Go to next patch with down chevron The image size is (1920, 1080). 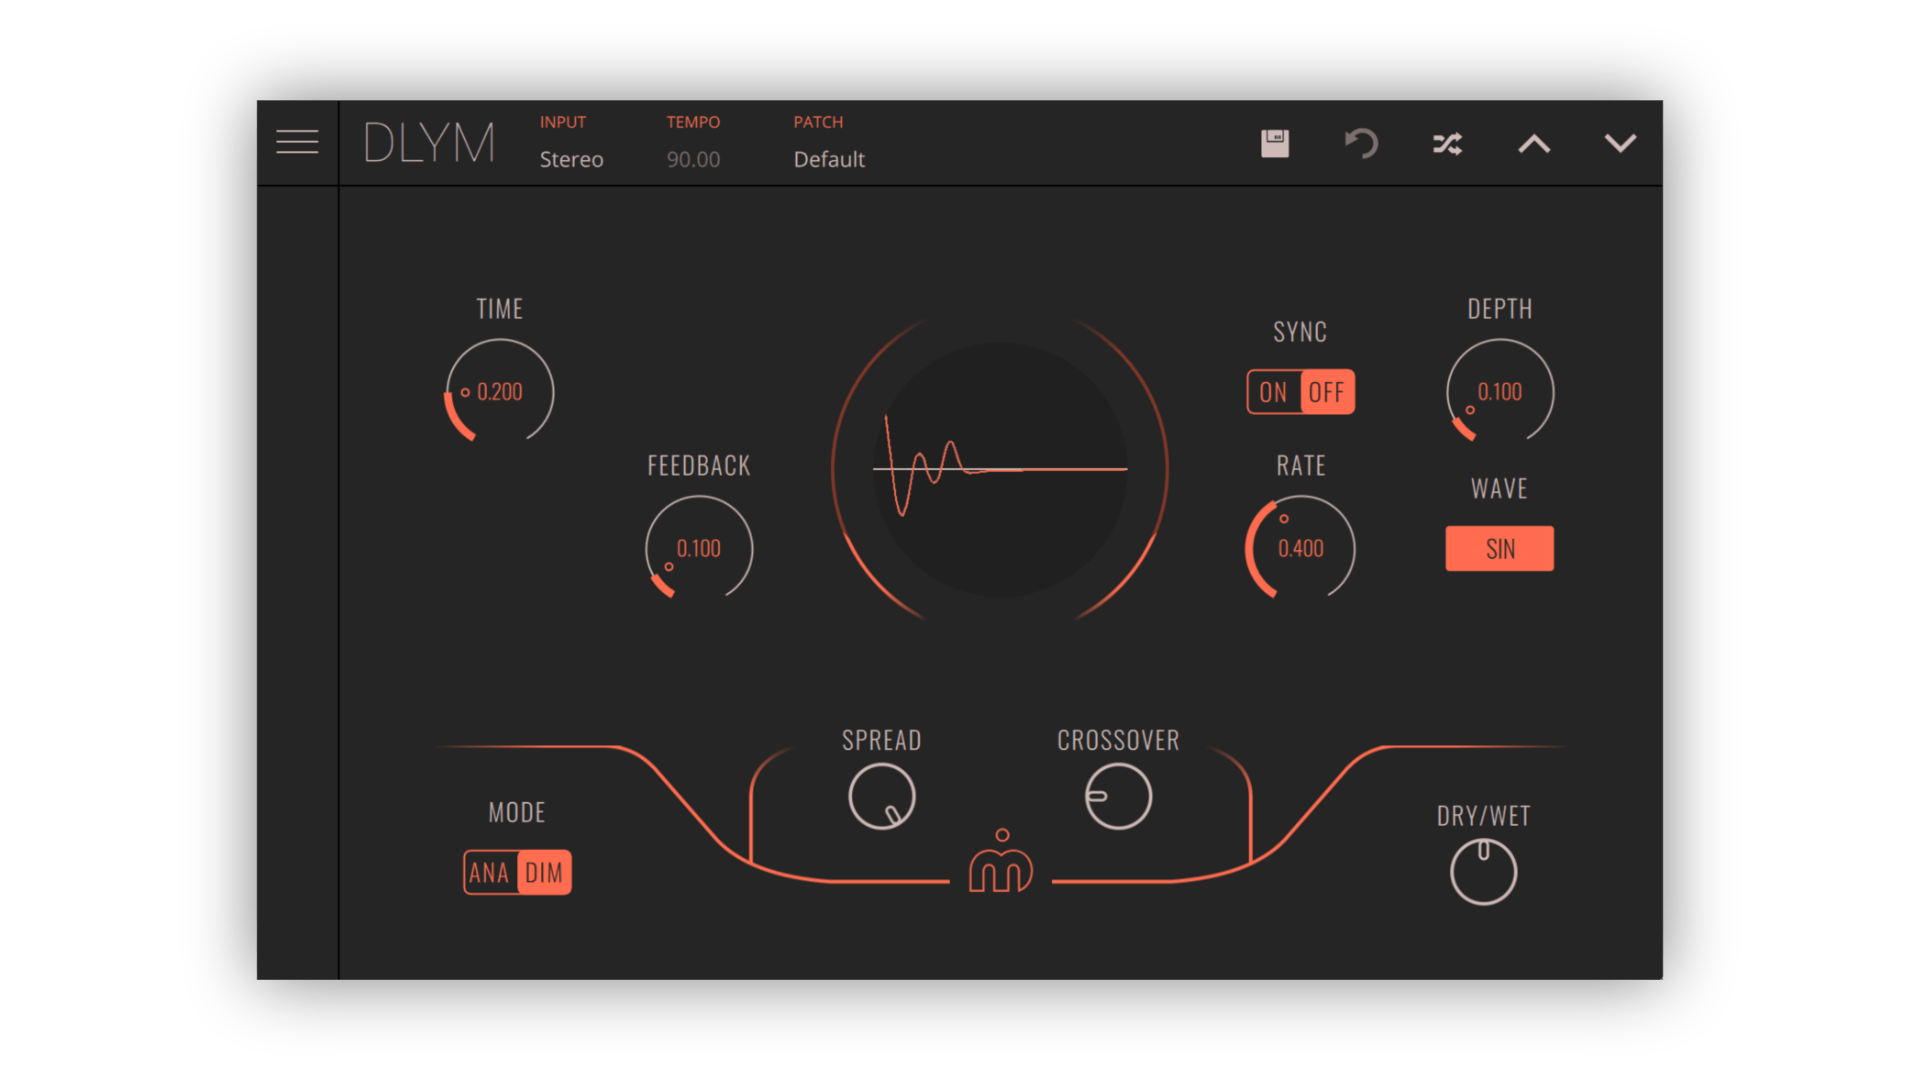(1620, 143)
